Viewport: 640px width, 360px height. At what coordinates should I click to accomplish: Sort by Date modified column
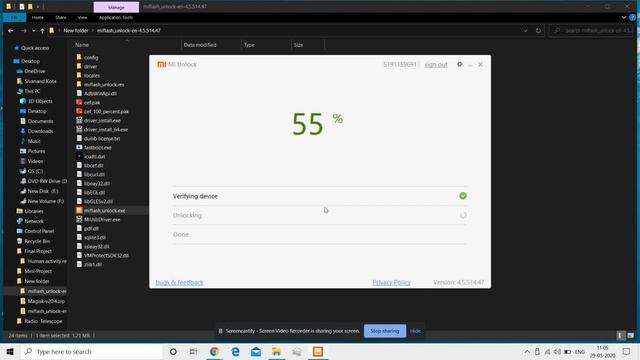(x=200, y=45)
